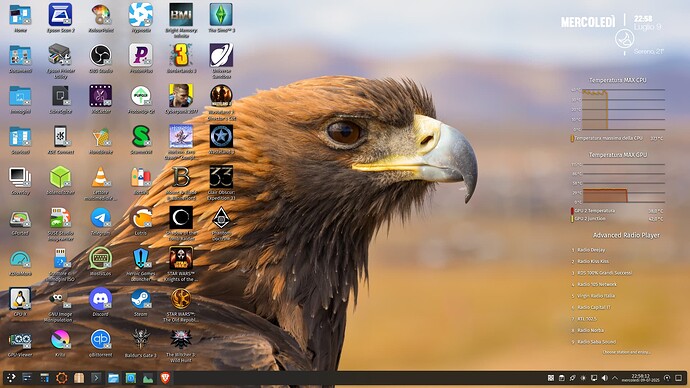
Task: Click the GPU temperature chart
Action: (x=618, y=183)
